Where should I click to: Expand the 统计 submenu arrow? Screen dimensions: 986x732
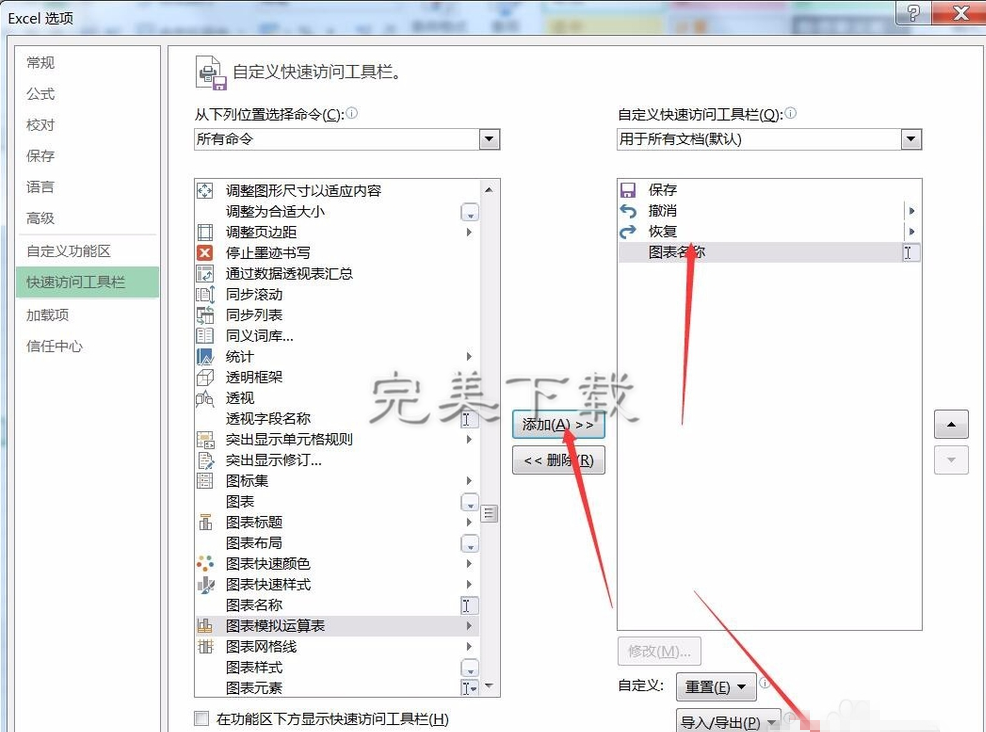[x=469, y=357]
